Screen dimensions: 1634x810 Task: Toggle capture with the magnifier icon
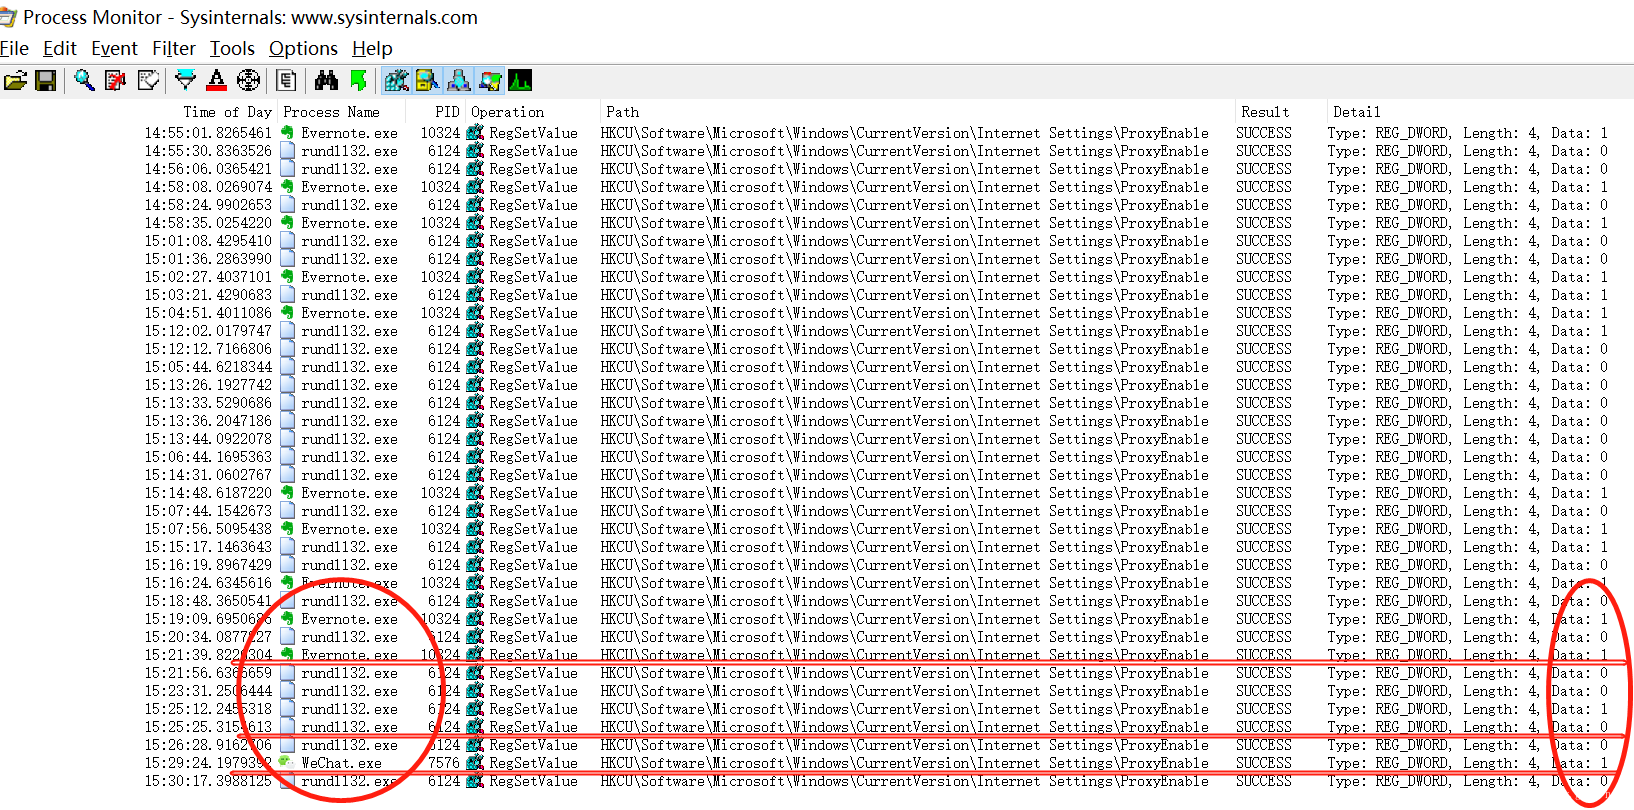[x=84, y=81]
